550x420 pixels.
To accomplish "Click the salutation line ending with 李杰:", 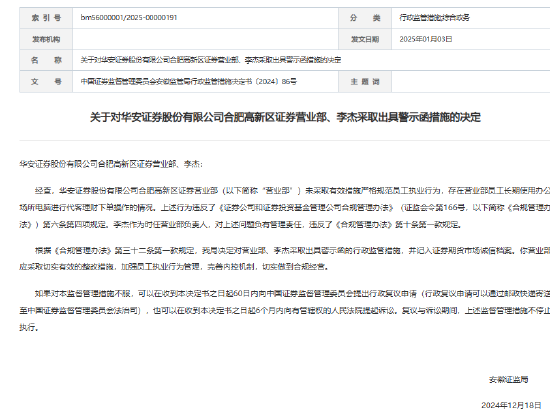I will (111, 164).
